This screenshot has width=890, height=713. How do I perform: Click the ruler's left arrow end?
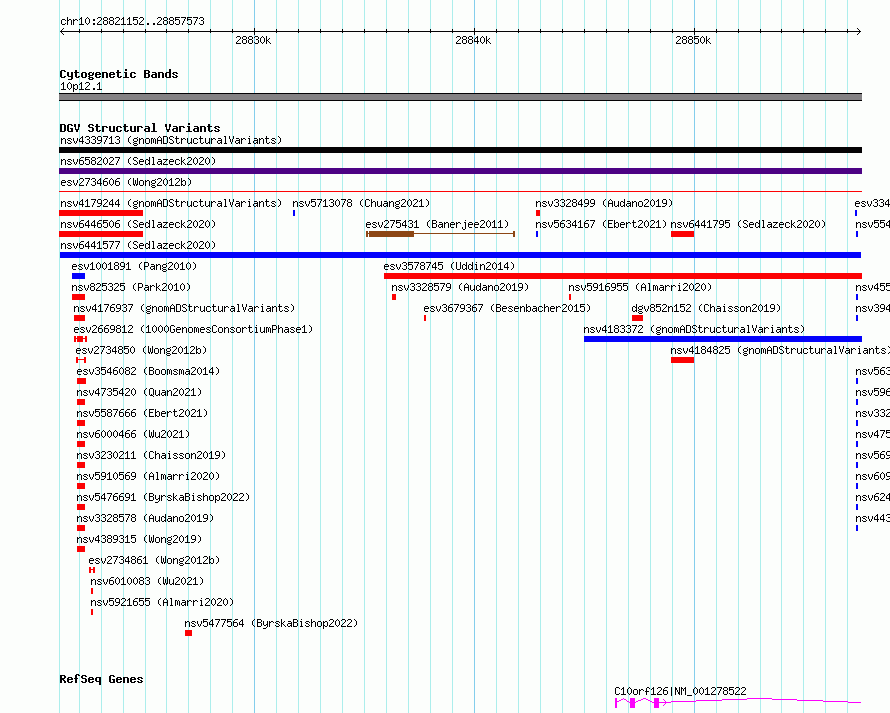point(62,31)
